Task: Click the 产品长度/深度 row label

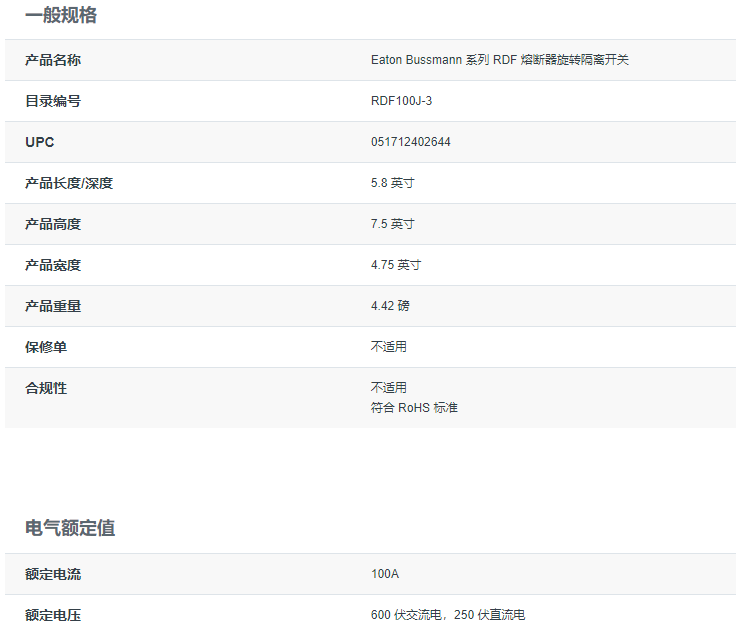Action: coord(76,183)
